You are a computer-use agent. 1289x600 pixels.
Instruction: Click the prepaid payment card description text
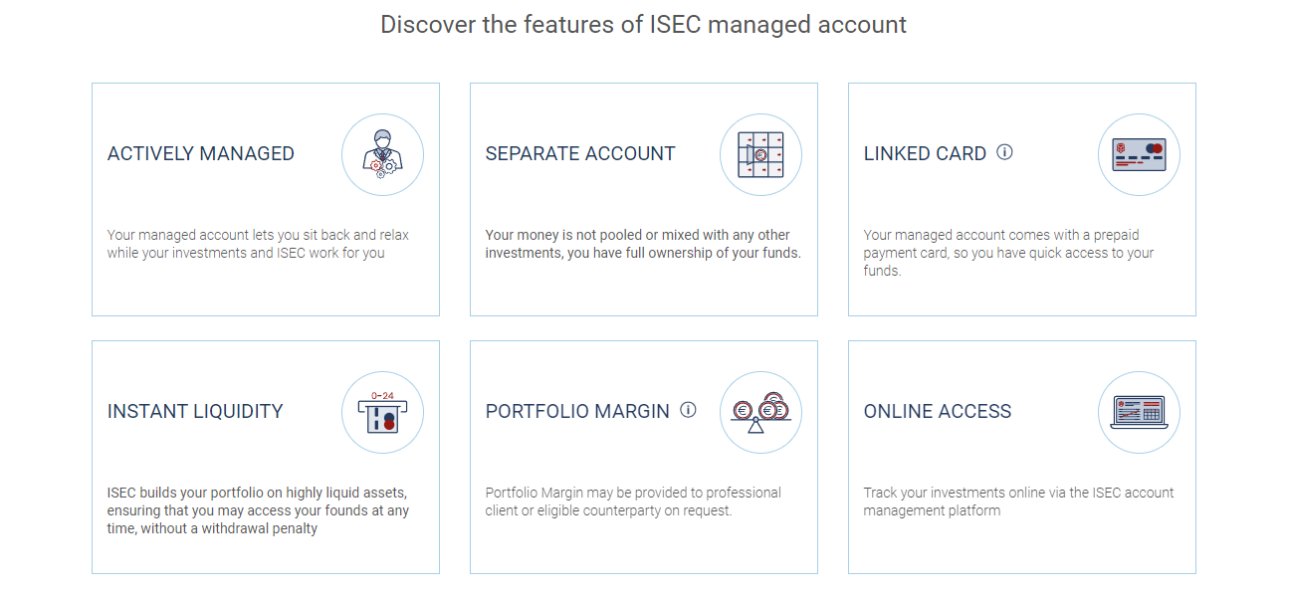pyautogui.click(x=1009, y=253)
